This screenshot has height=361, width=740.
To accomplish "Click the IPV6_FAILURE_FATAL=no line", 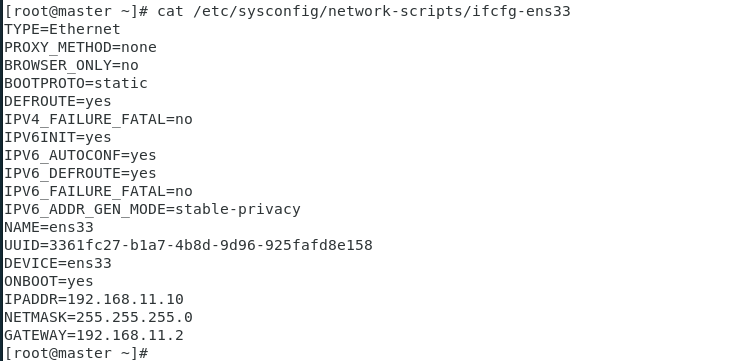I will click(98, 191).
